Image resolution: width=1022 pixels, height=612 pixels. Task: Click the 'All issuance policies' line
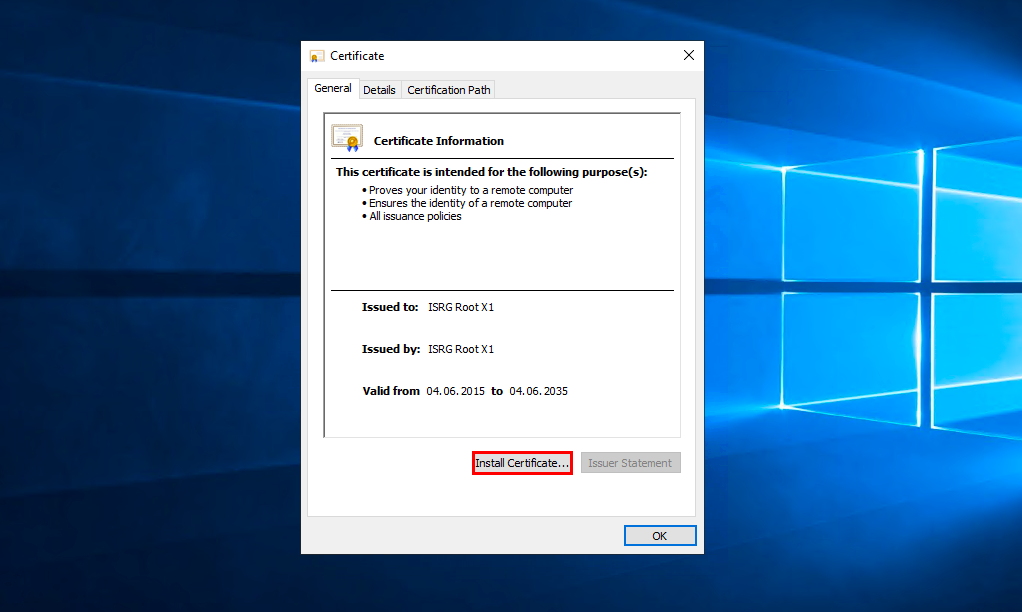pos(415,216)
